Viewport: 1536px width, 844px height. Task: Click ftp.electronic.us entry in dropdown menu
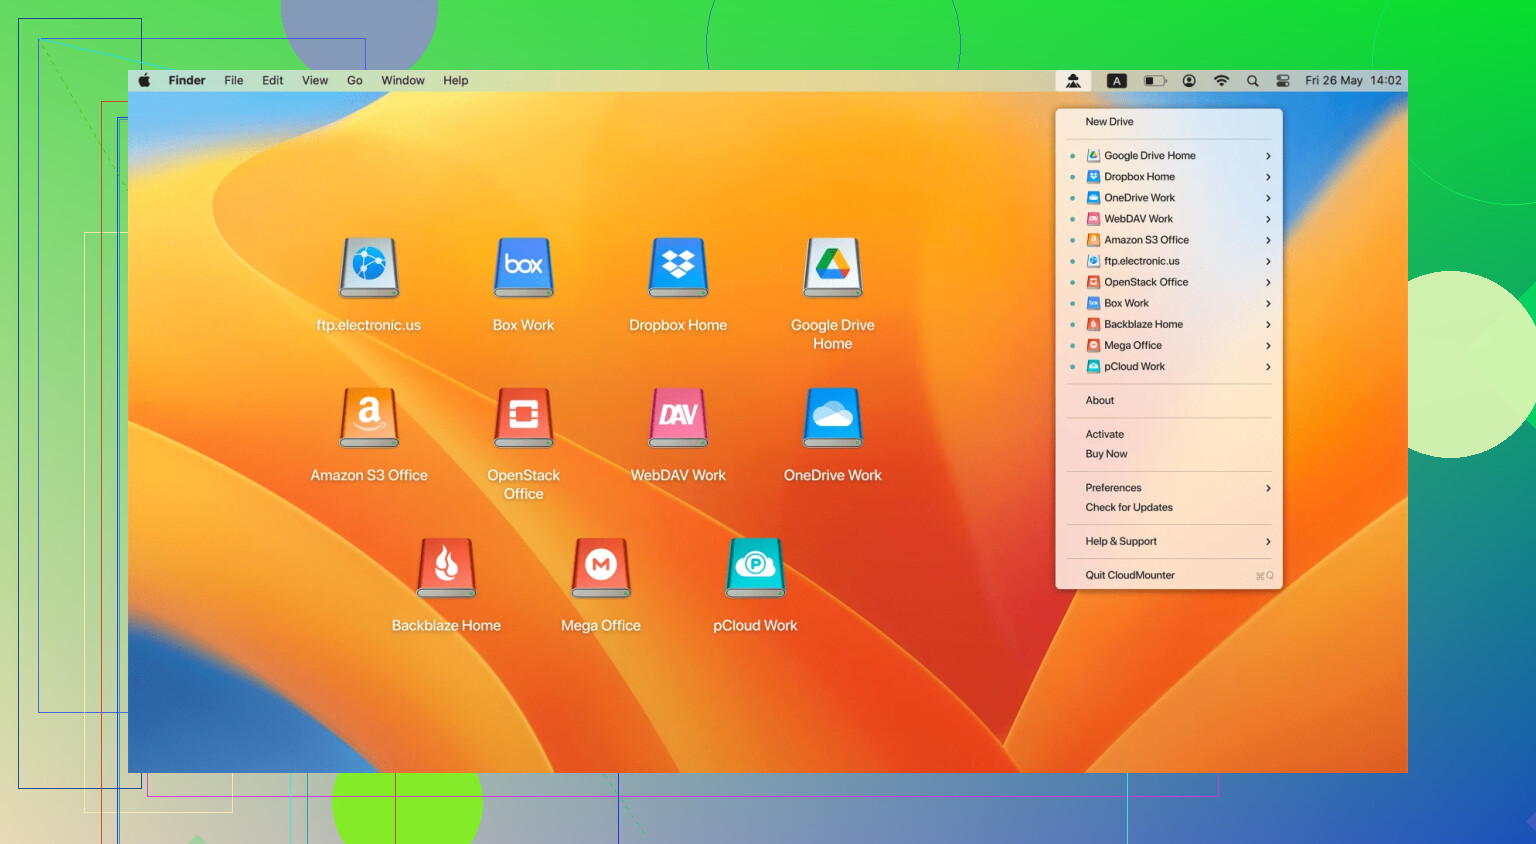(x=1169, y=261)
